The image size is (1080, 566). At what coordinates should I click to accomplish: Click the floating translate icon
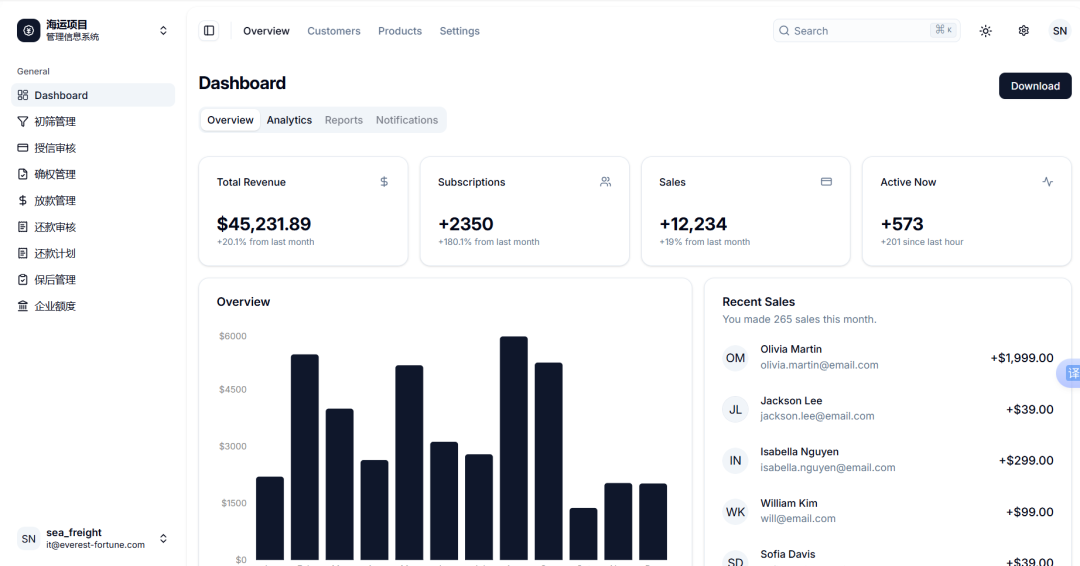1070,373
